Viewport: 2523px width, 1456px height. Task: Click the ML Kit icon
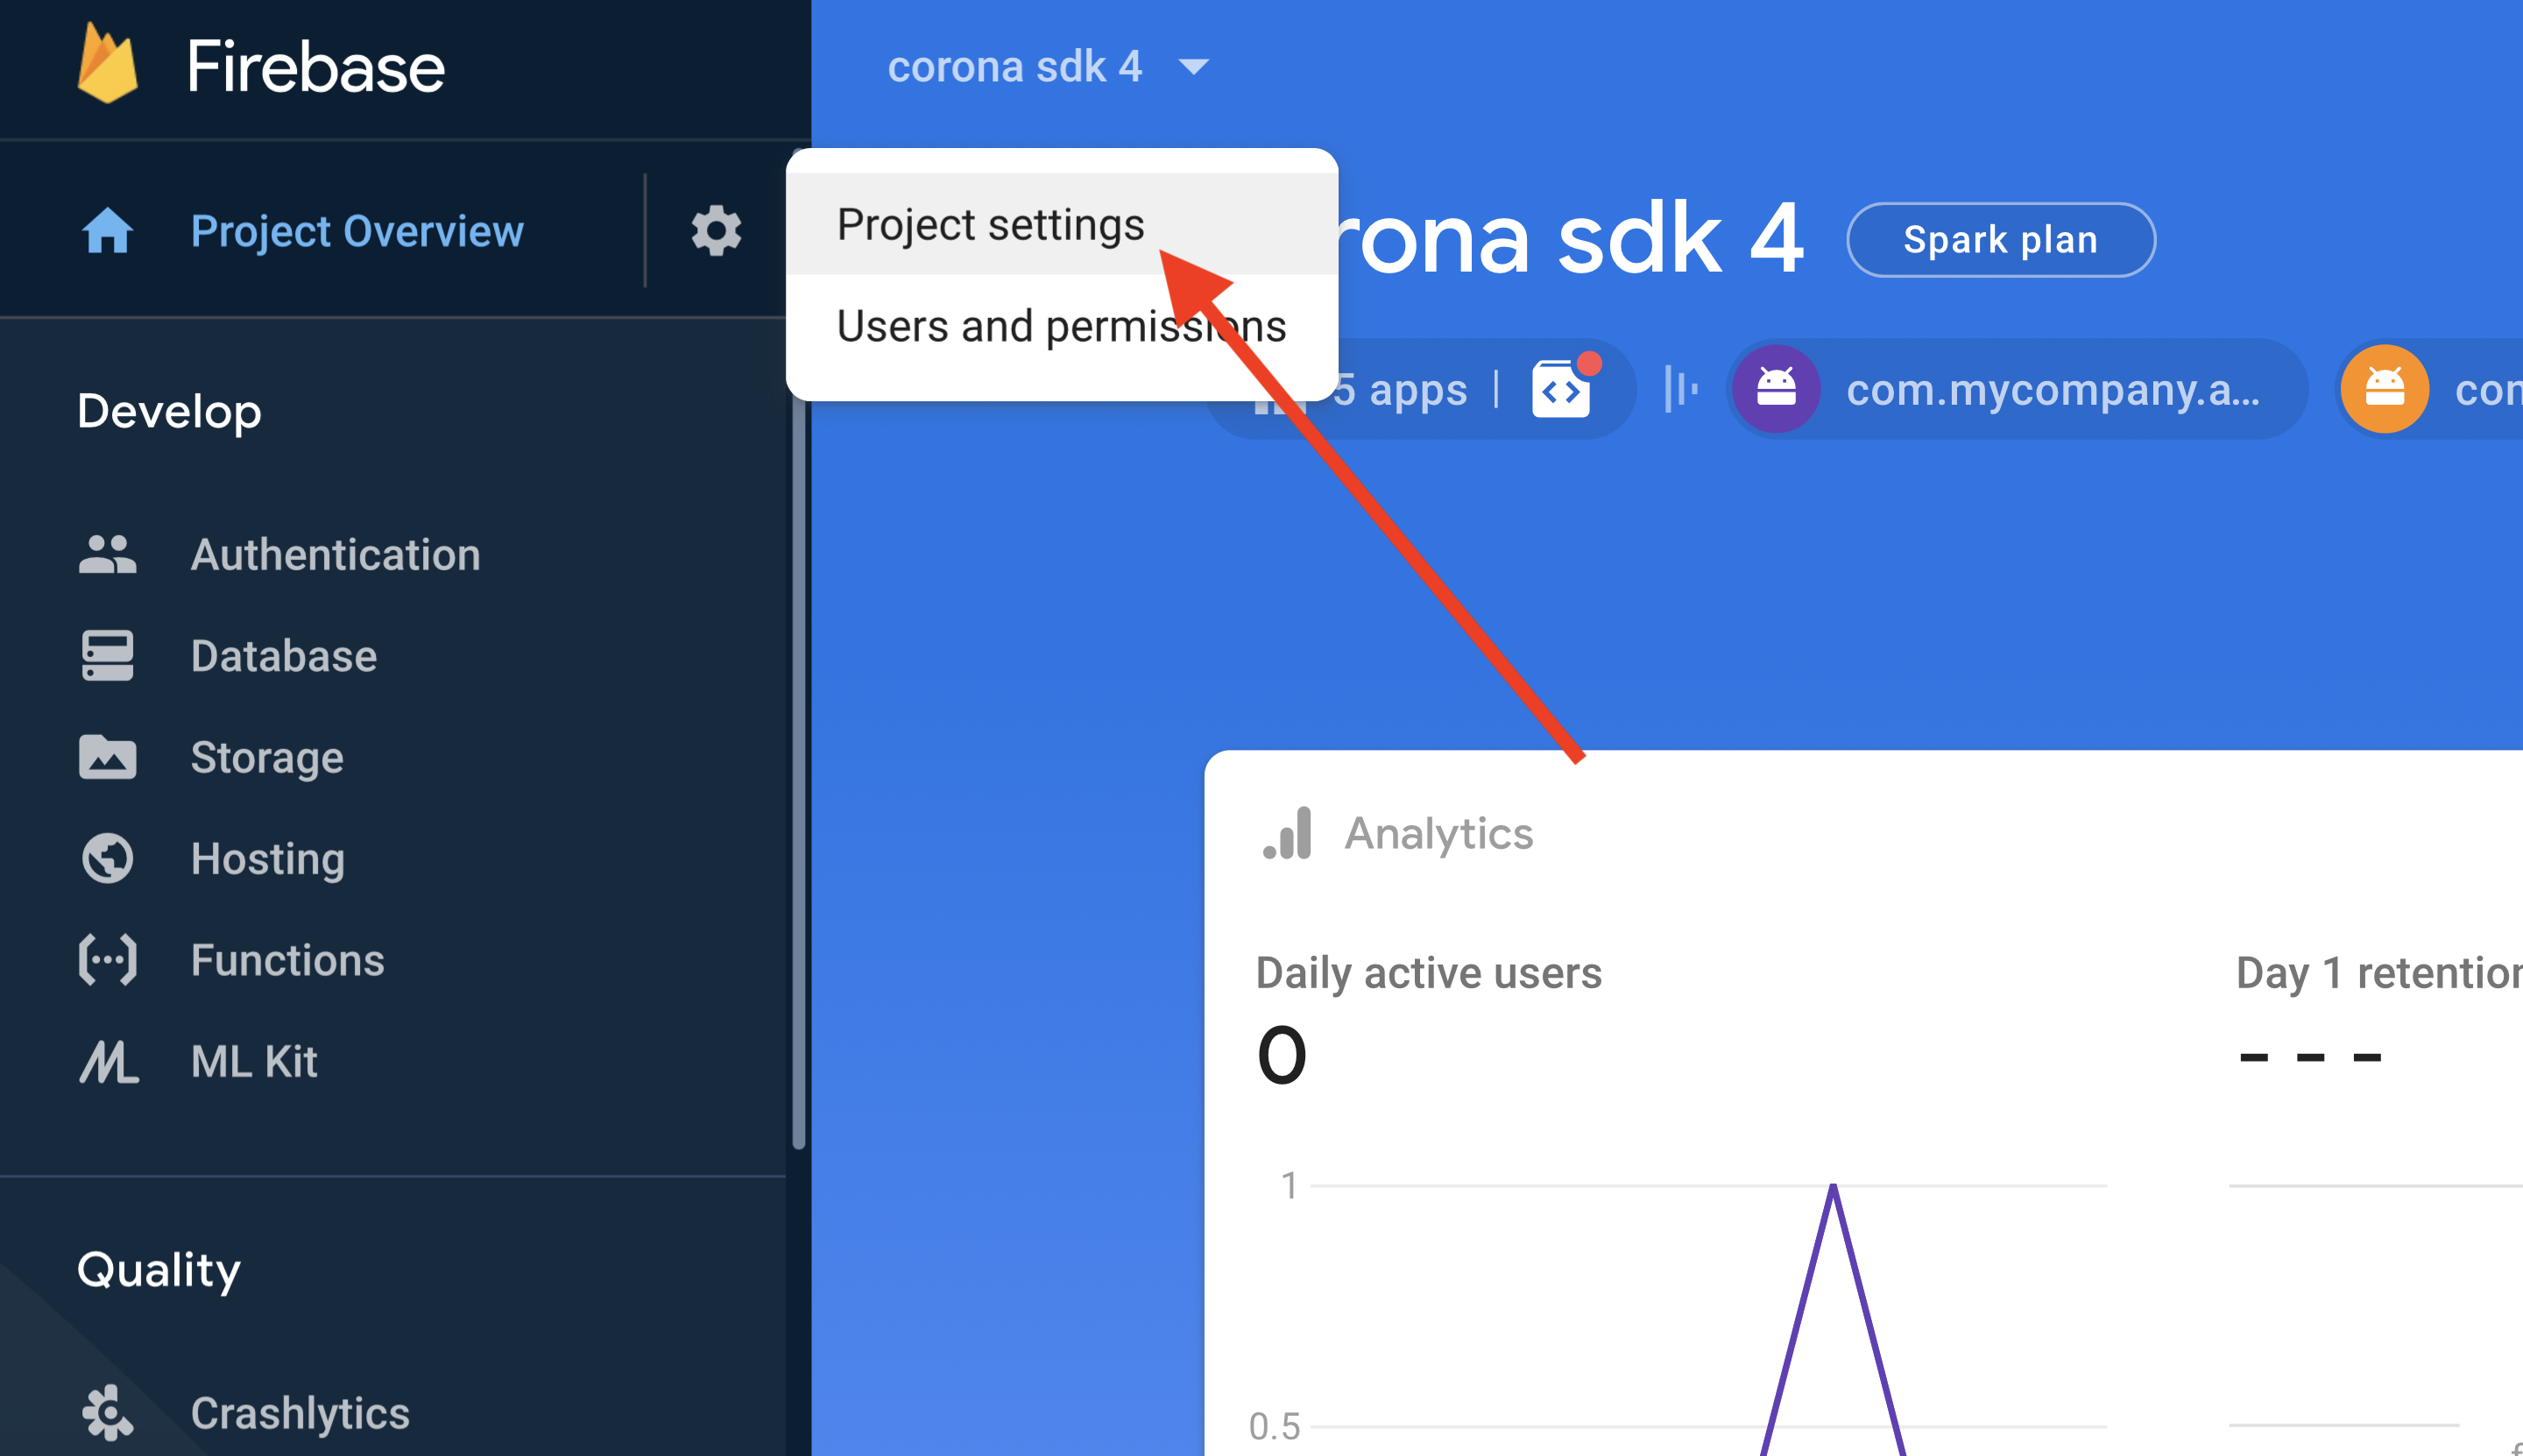[x=108, y=1062]
